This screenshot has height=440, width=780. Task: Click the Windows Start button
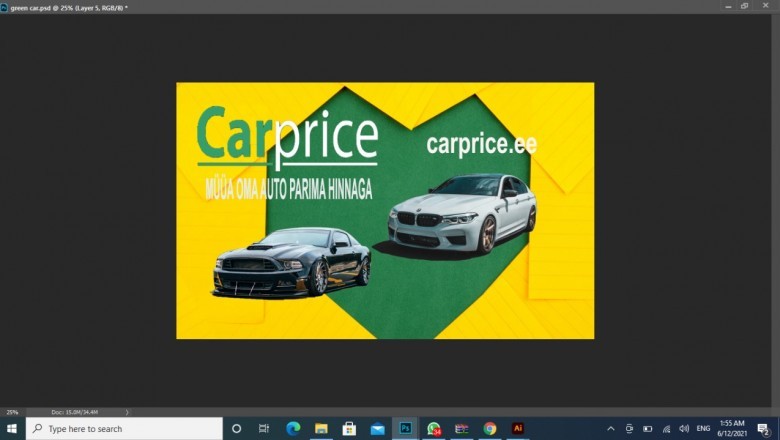pyautogui.click(x=12, y=428)
